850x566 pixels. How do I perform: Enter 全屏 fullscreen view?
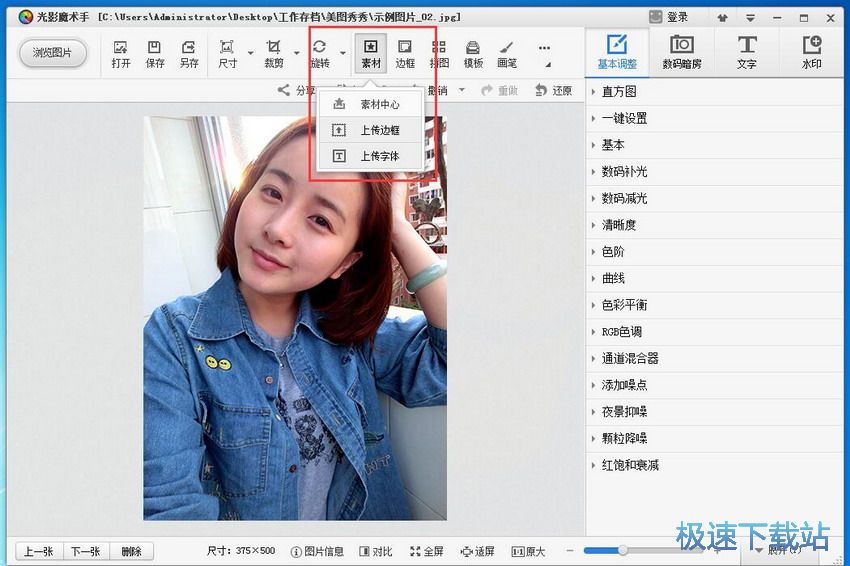(427, 551)
